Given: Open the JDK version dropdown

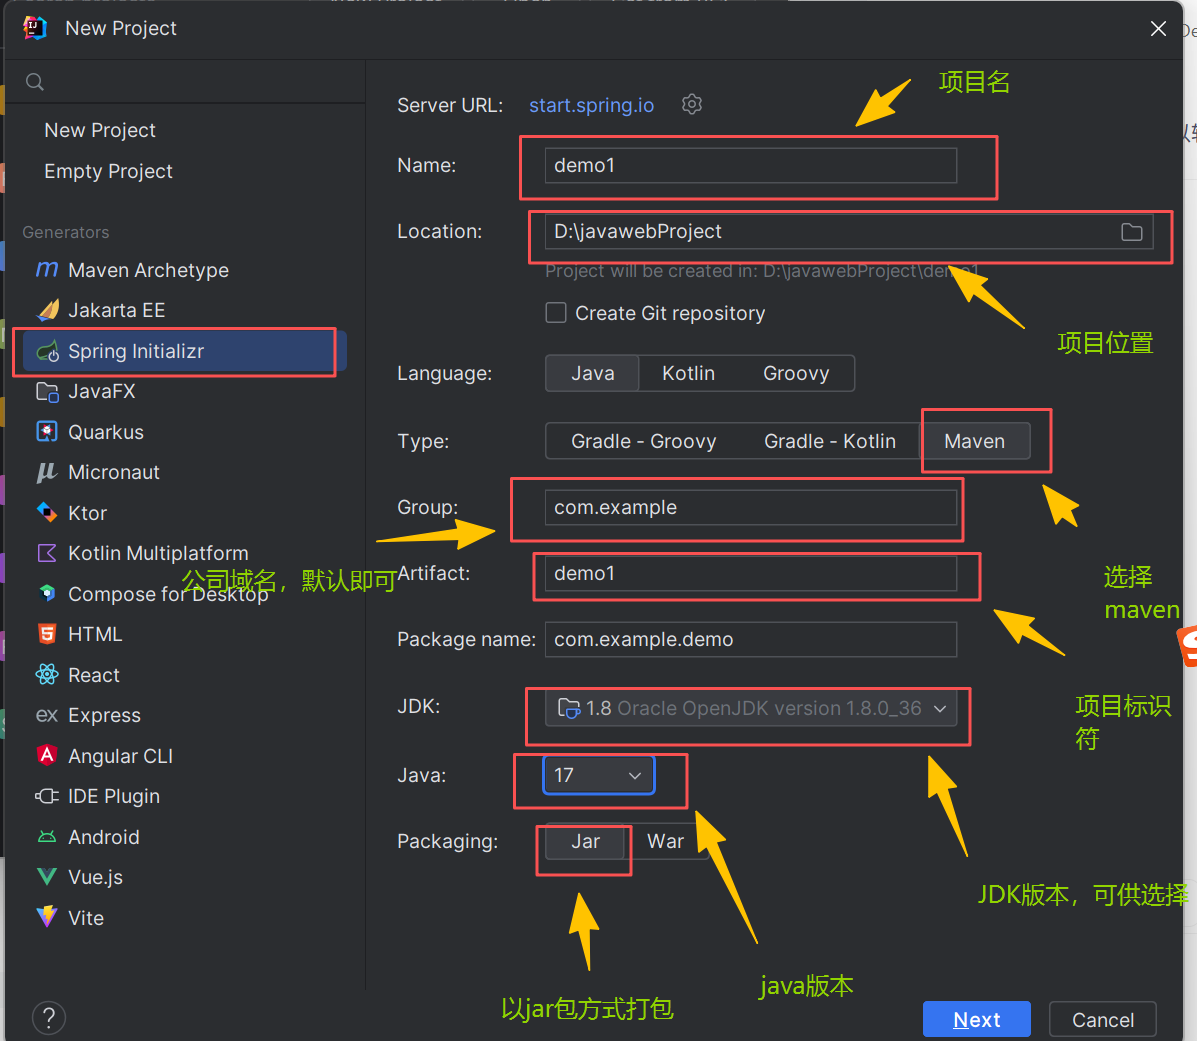Looking at the screenshot, I should coord(751,708).
